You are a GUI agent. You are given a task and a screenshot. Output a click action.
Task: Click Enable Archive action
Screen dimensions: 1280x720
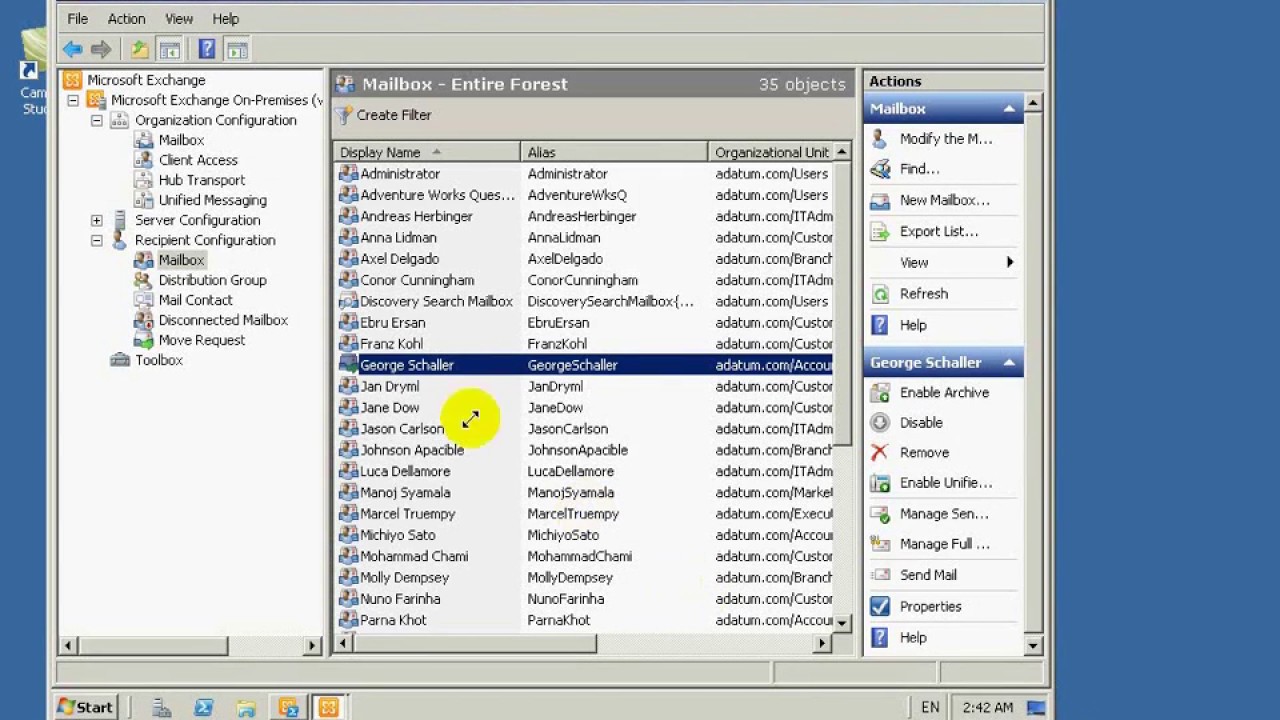coord(944,392)
